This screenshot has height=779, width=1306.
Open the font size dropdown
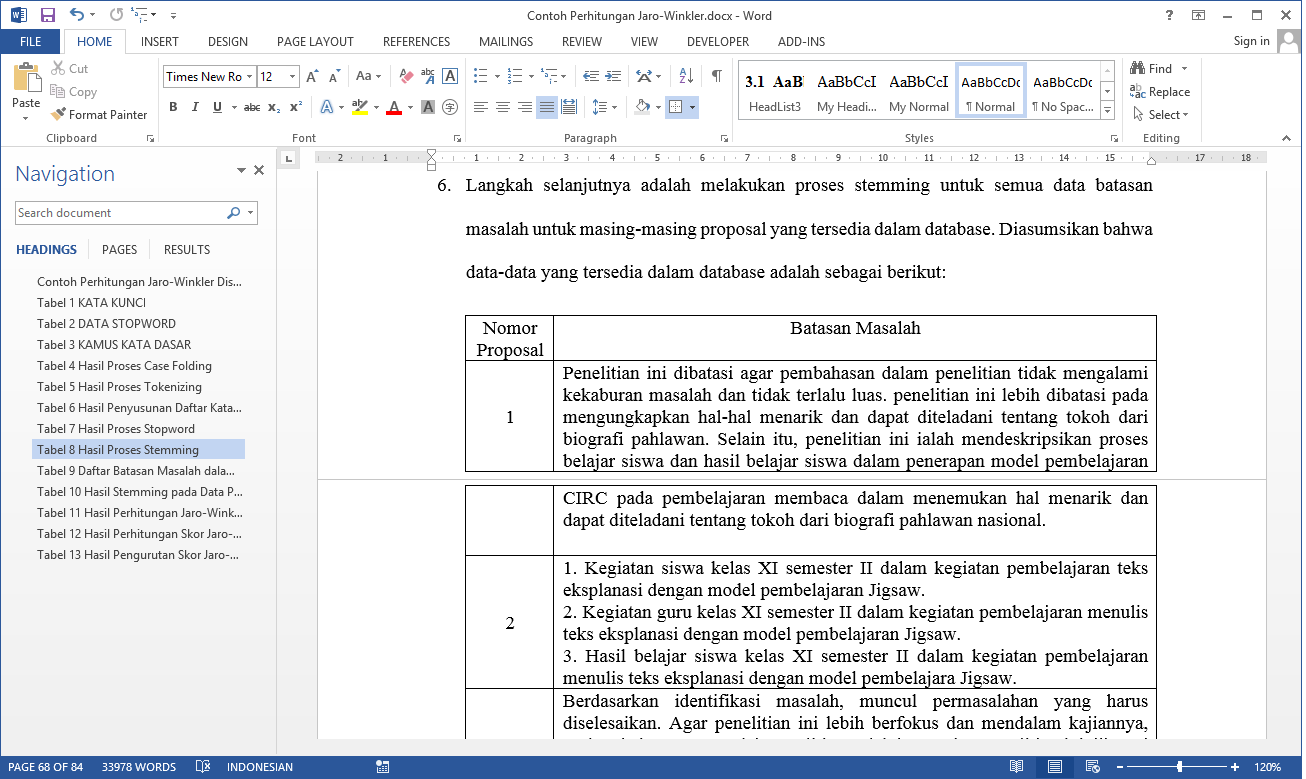(x=292, y=77)
